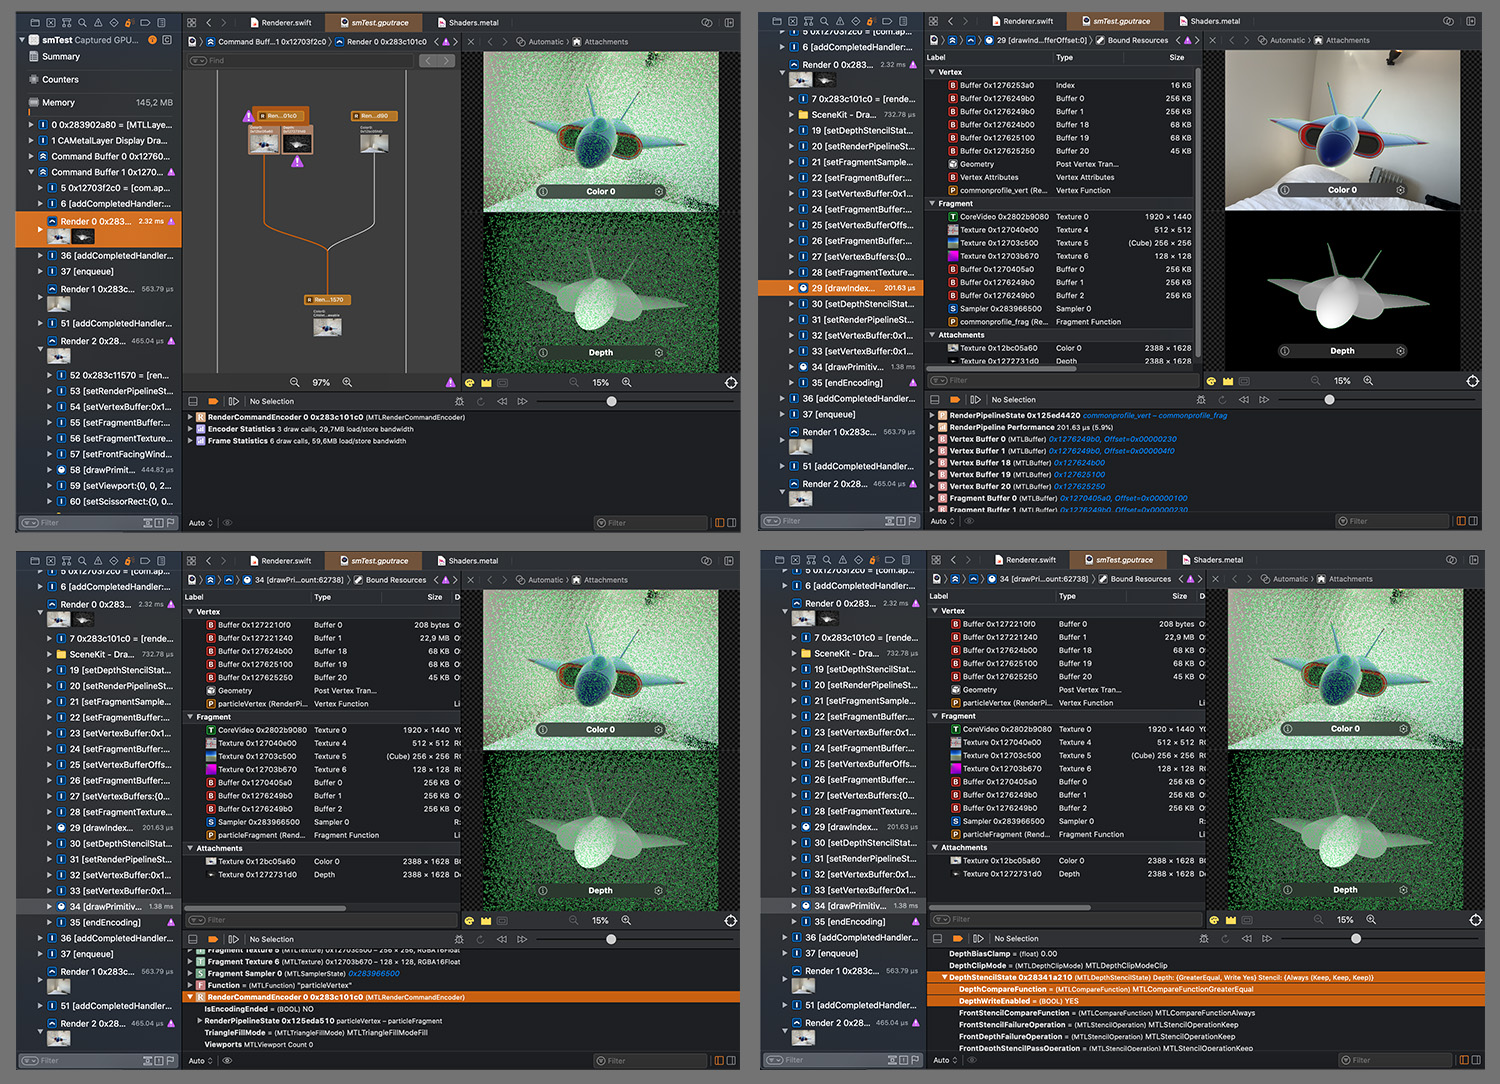Open Bound Resources jump bar item in top-right window
The height and width of the screenshot is (1084, 1500).
point(1132,40)
